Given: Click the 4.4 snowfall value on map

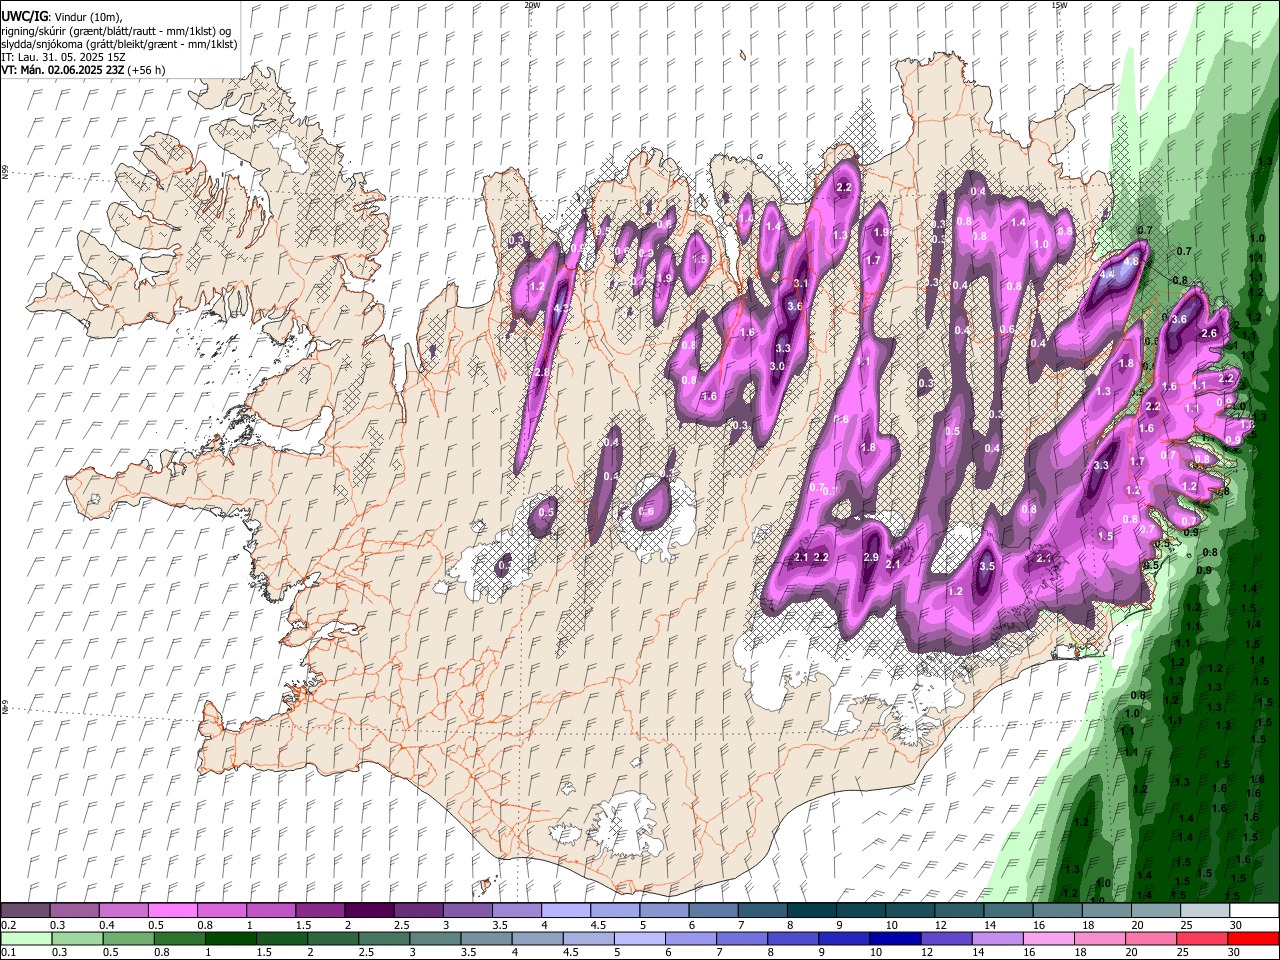Looking at the screenshot, I should click(1107, 273).
